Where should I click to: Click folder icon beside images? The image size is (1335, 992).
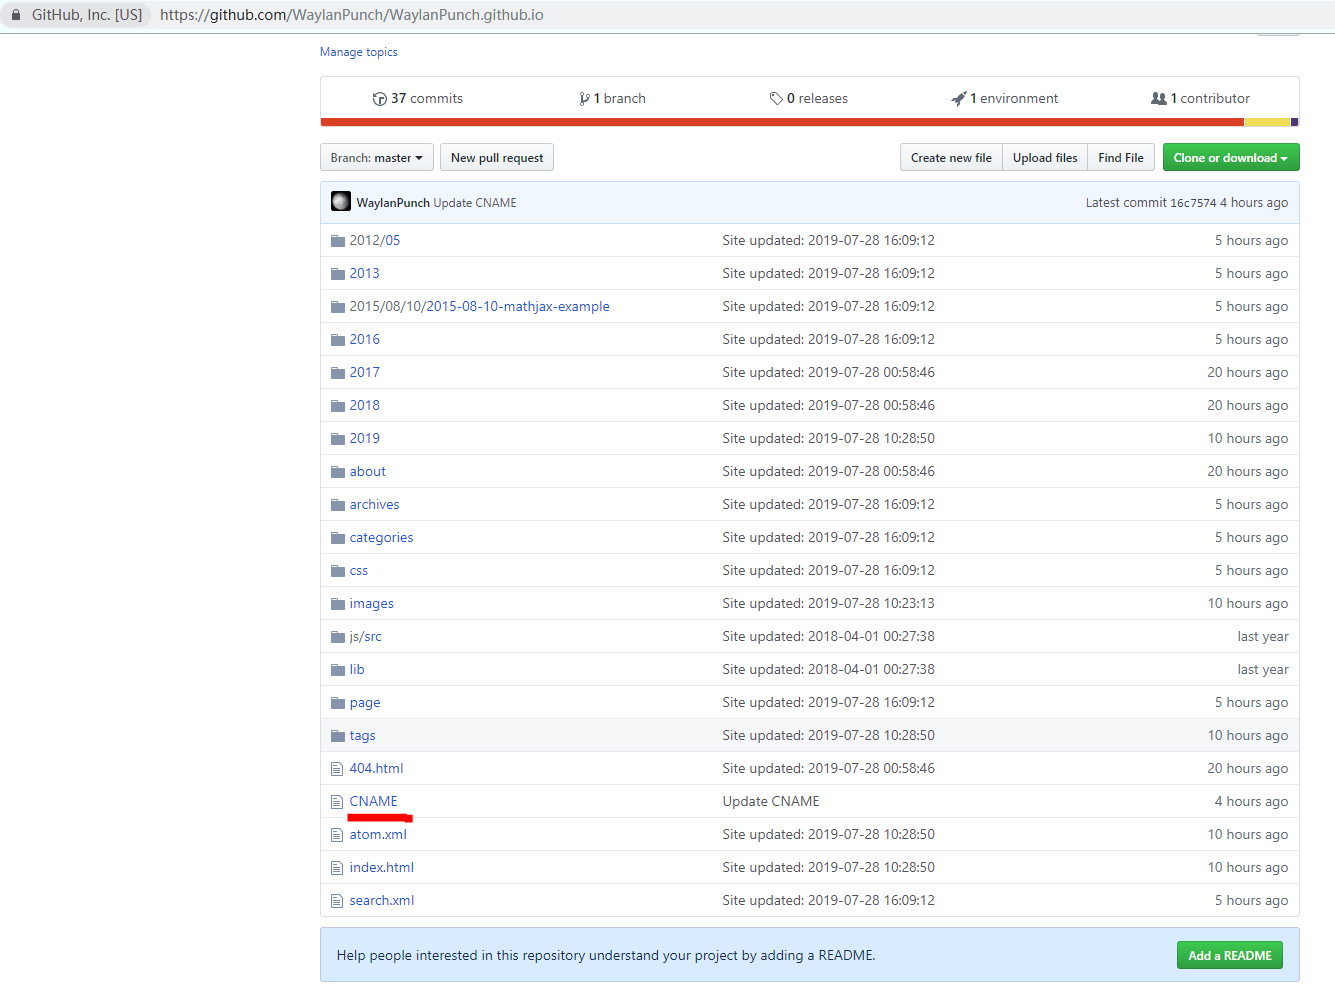click(338, 604)
